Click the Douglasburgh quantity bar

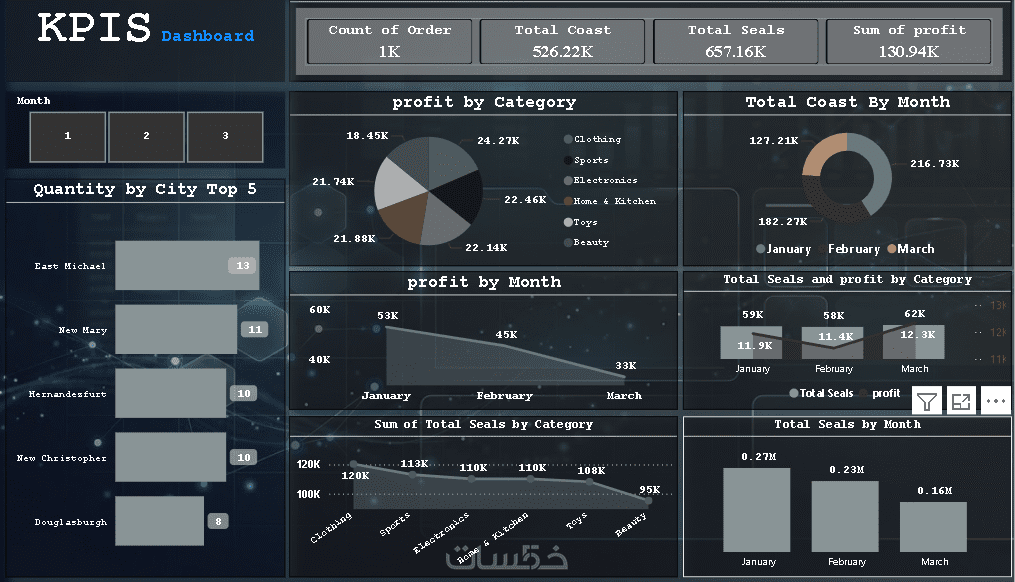(159, 521)
